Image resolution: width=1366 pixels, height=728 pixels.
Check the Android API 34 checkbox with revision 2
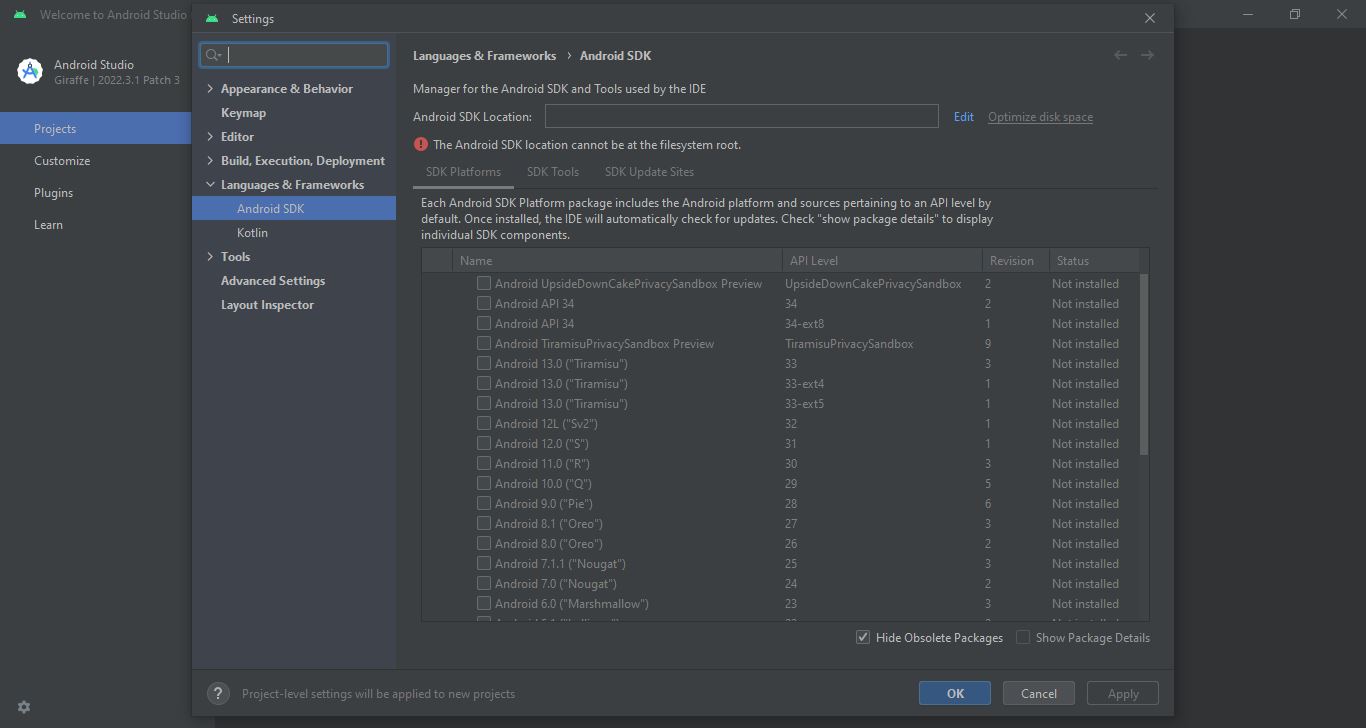[x=484, y=303]
